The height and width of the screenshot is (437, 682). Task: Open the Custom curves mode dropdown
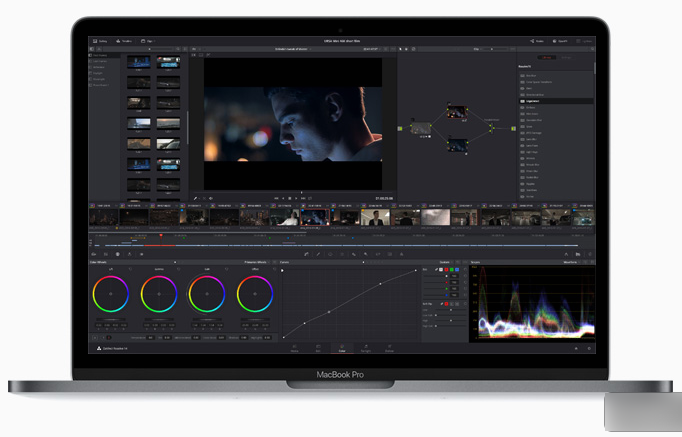point(446,262)
